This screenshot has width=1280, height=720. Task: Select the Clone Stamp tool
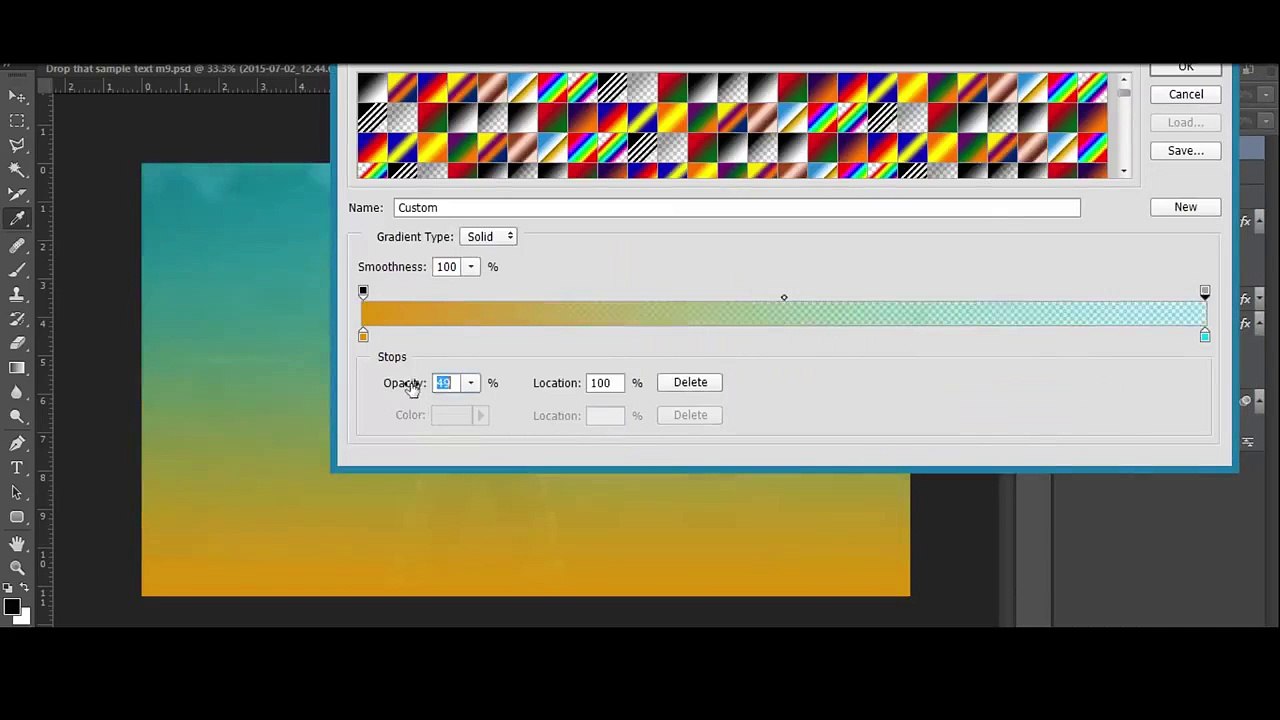tap(17, 294)
